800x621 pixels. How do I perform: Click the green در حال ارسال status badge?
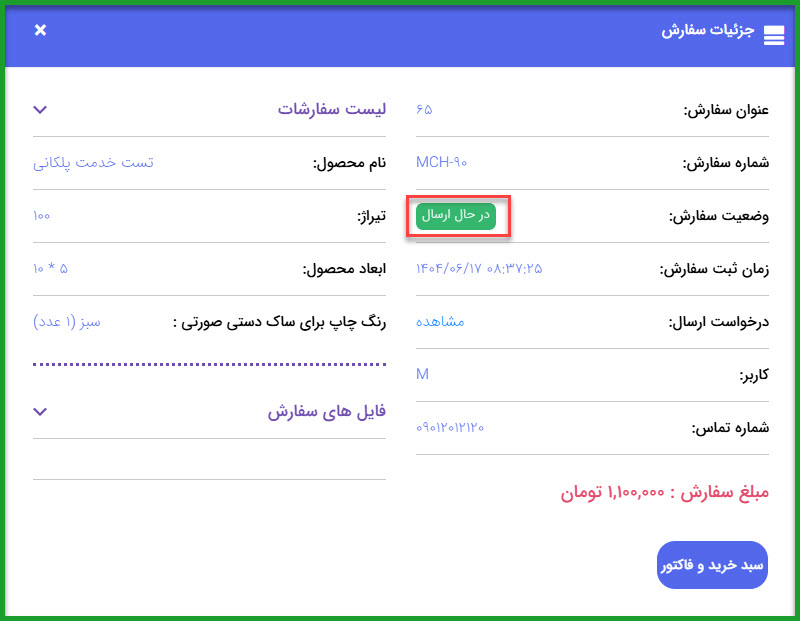pos(456,215)
